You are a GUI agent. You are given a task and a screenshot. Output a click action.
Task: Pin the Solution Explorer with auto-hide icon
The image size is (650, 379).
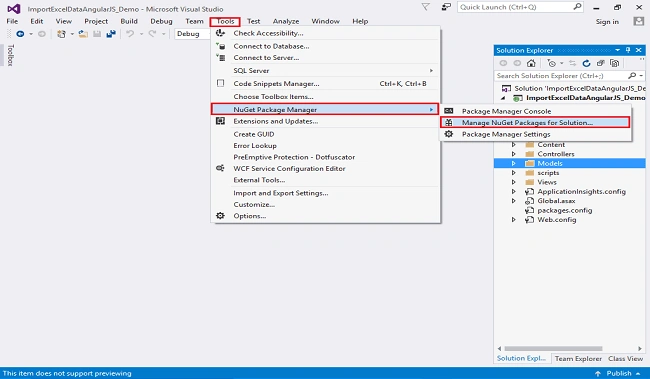click(628, 50)
